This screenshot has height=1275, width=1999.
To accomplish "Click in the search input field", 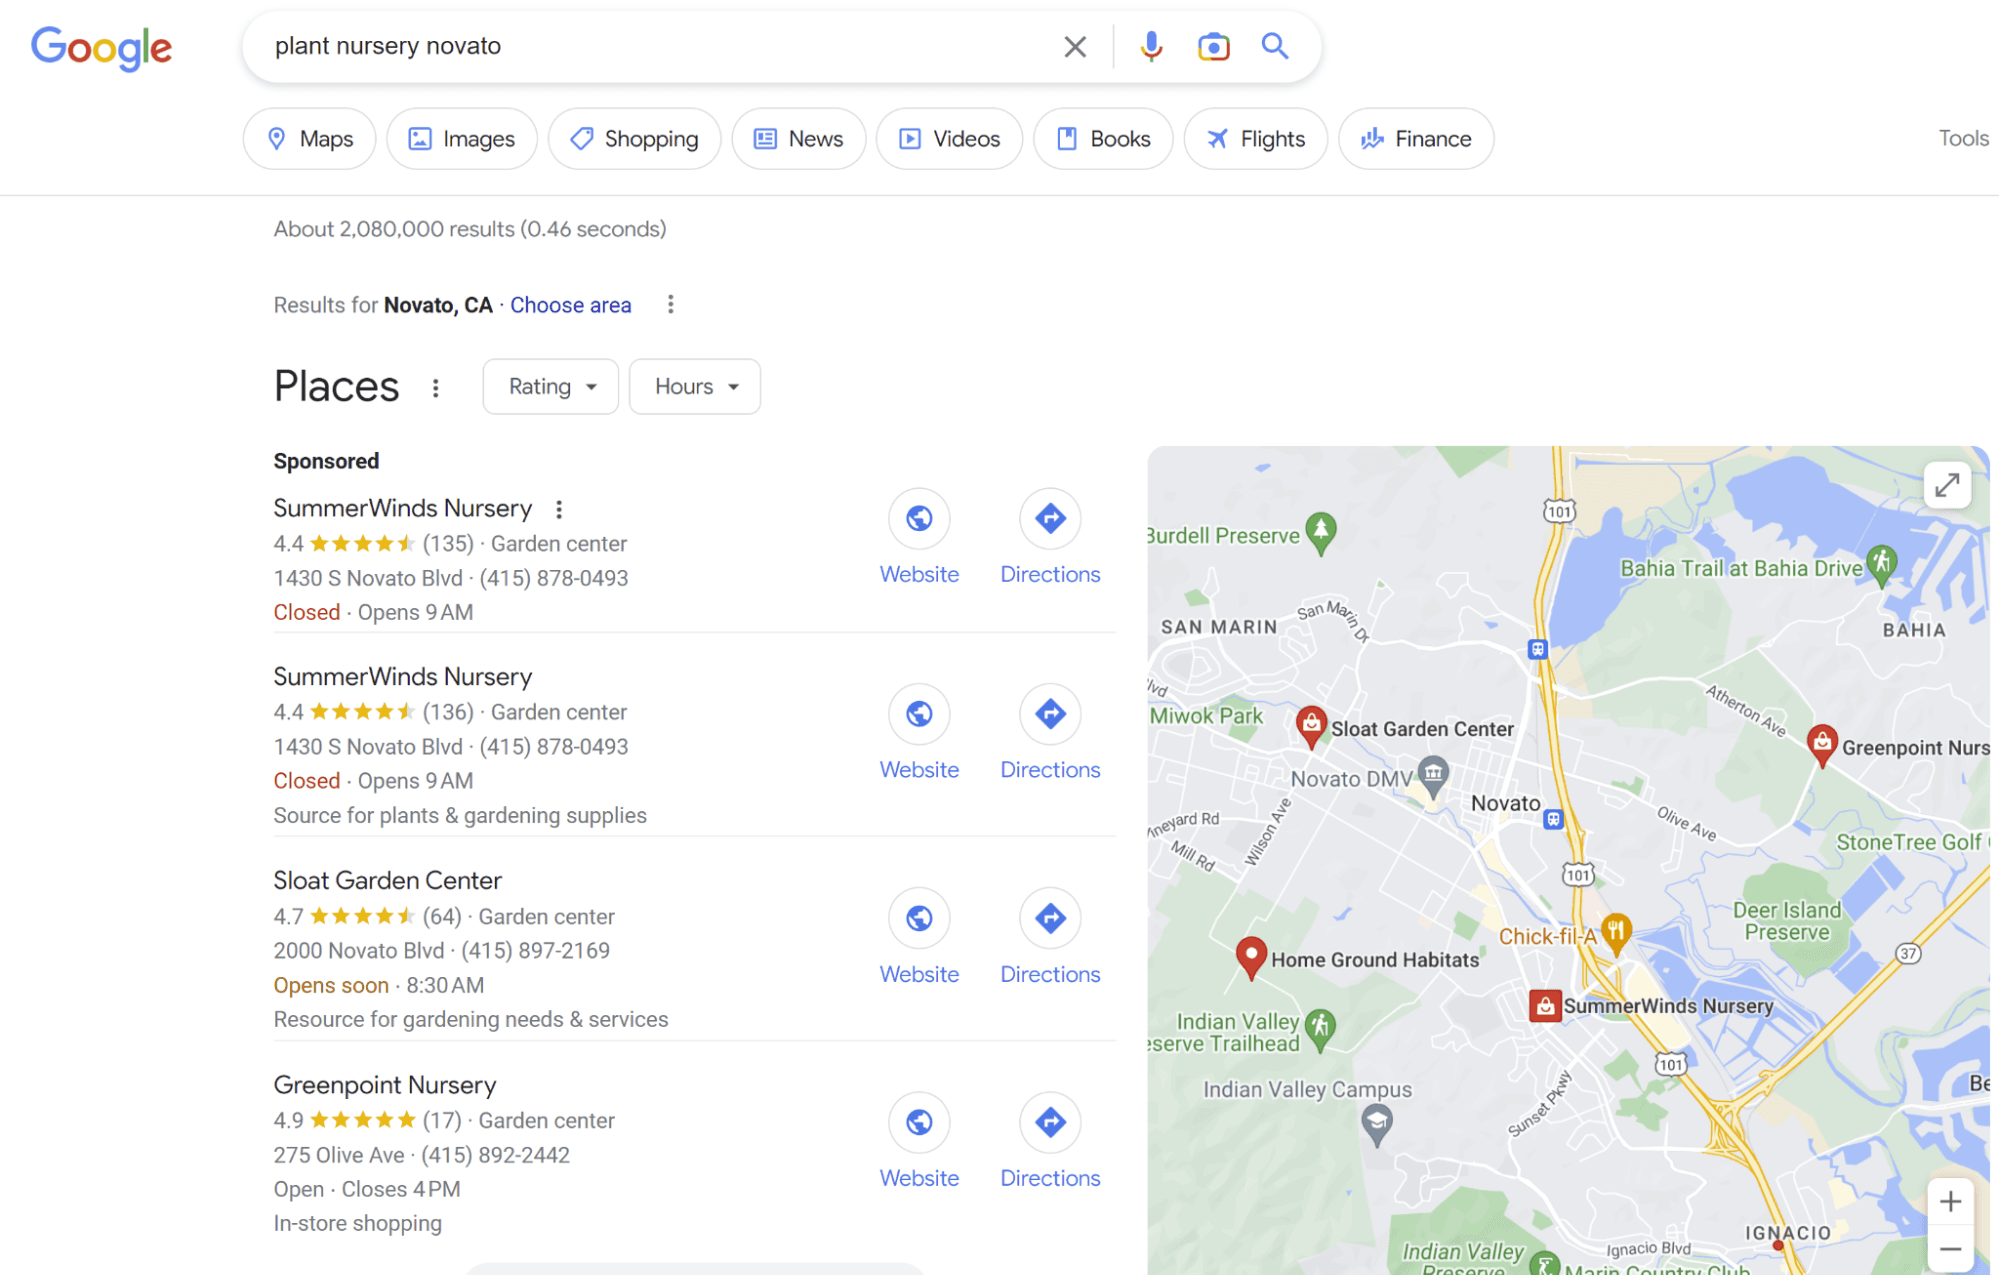I will click(650, 46).
